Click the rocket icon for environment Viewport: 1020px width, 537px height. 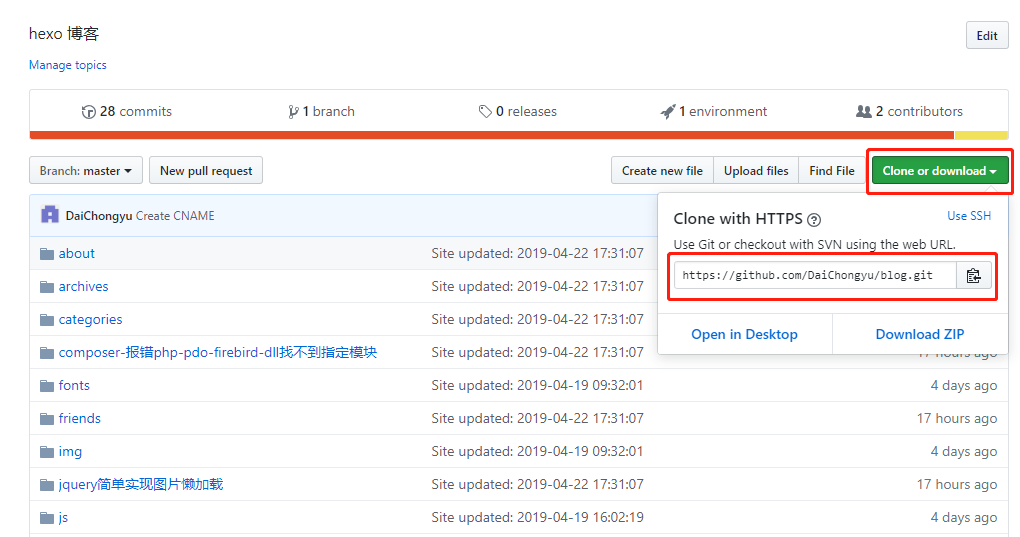pyautogui.click(x=668, y=112)
